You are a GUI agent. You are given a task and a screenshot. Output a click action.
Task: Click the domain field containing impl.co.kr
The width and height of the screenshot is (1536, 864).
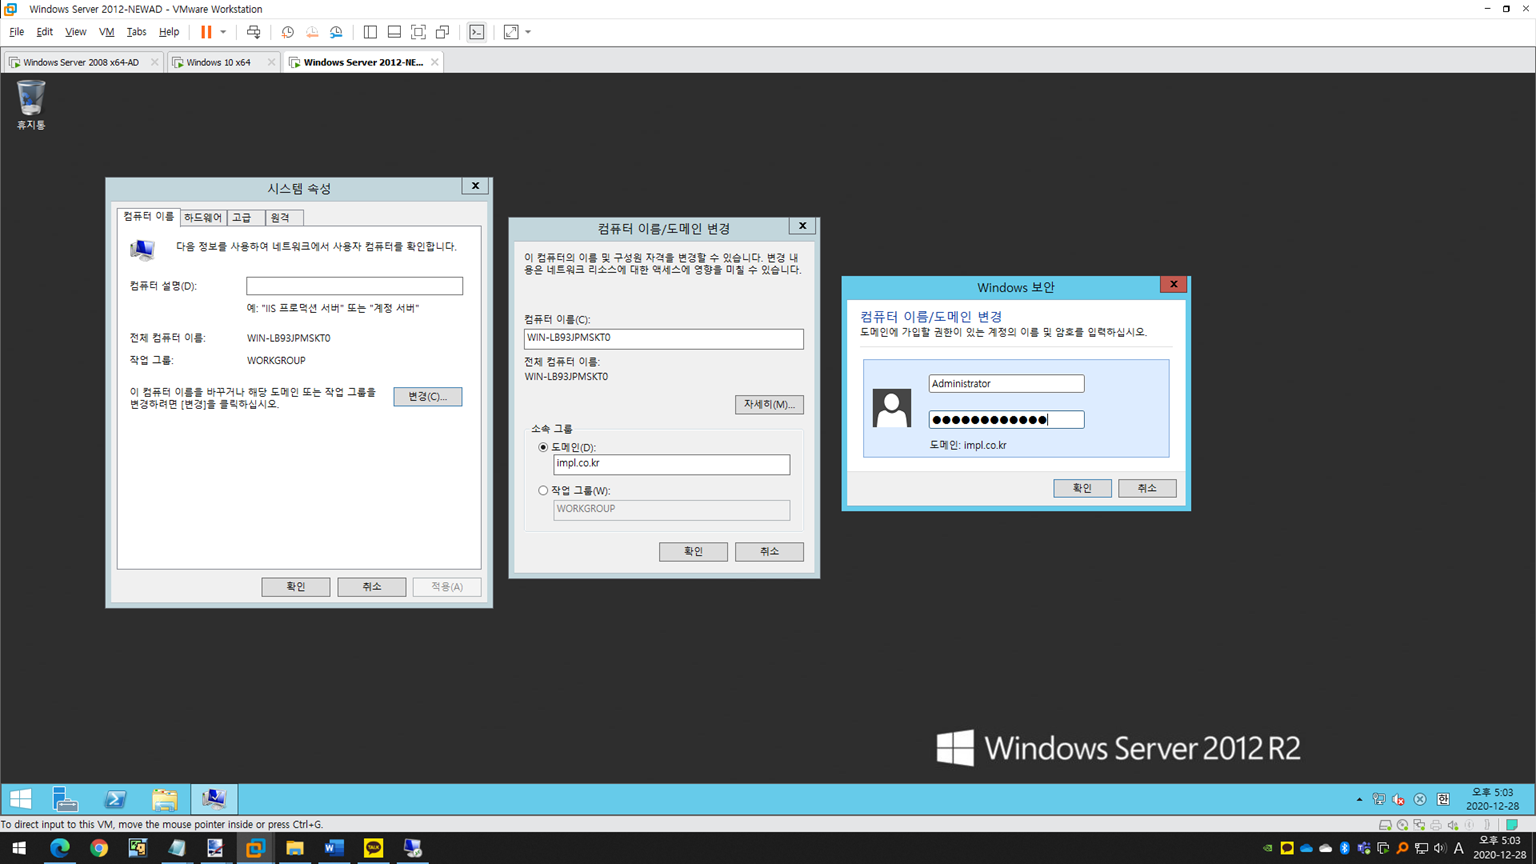(672, 464)
